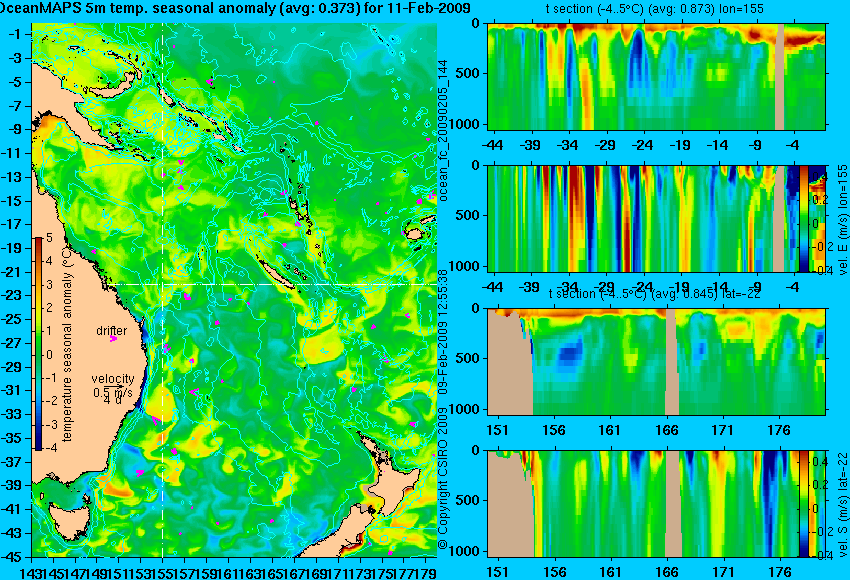This screenshot has width=850, height=580.
Task: Click the 'vel. S (m/s) lat=-22' vertical label
Action: (x=842, y=504)
